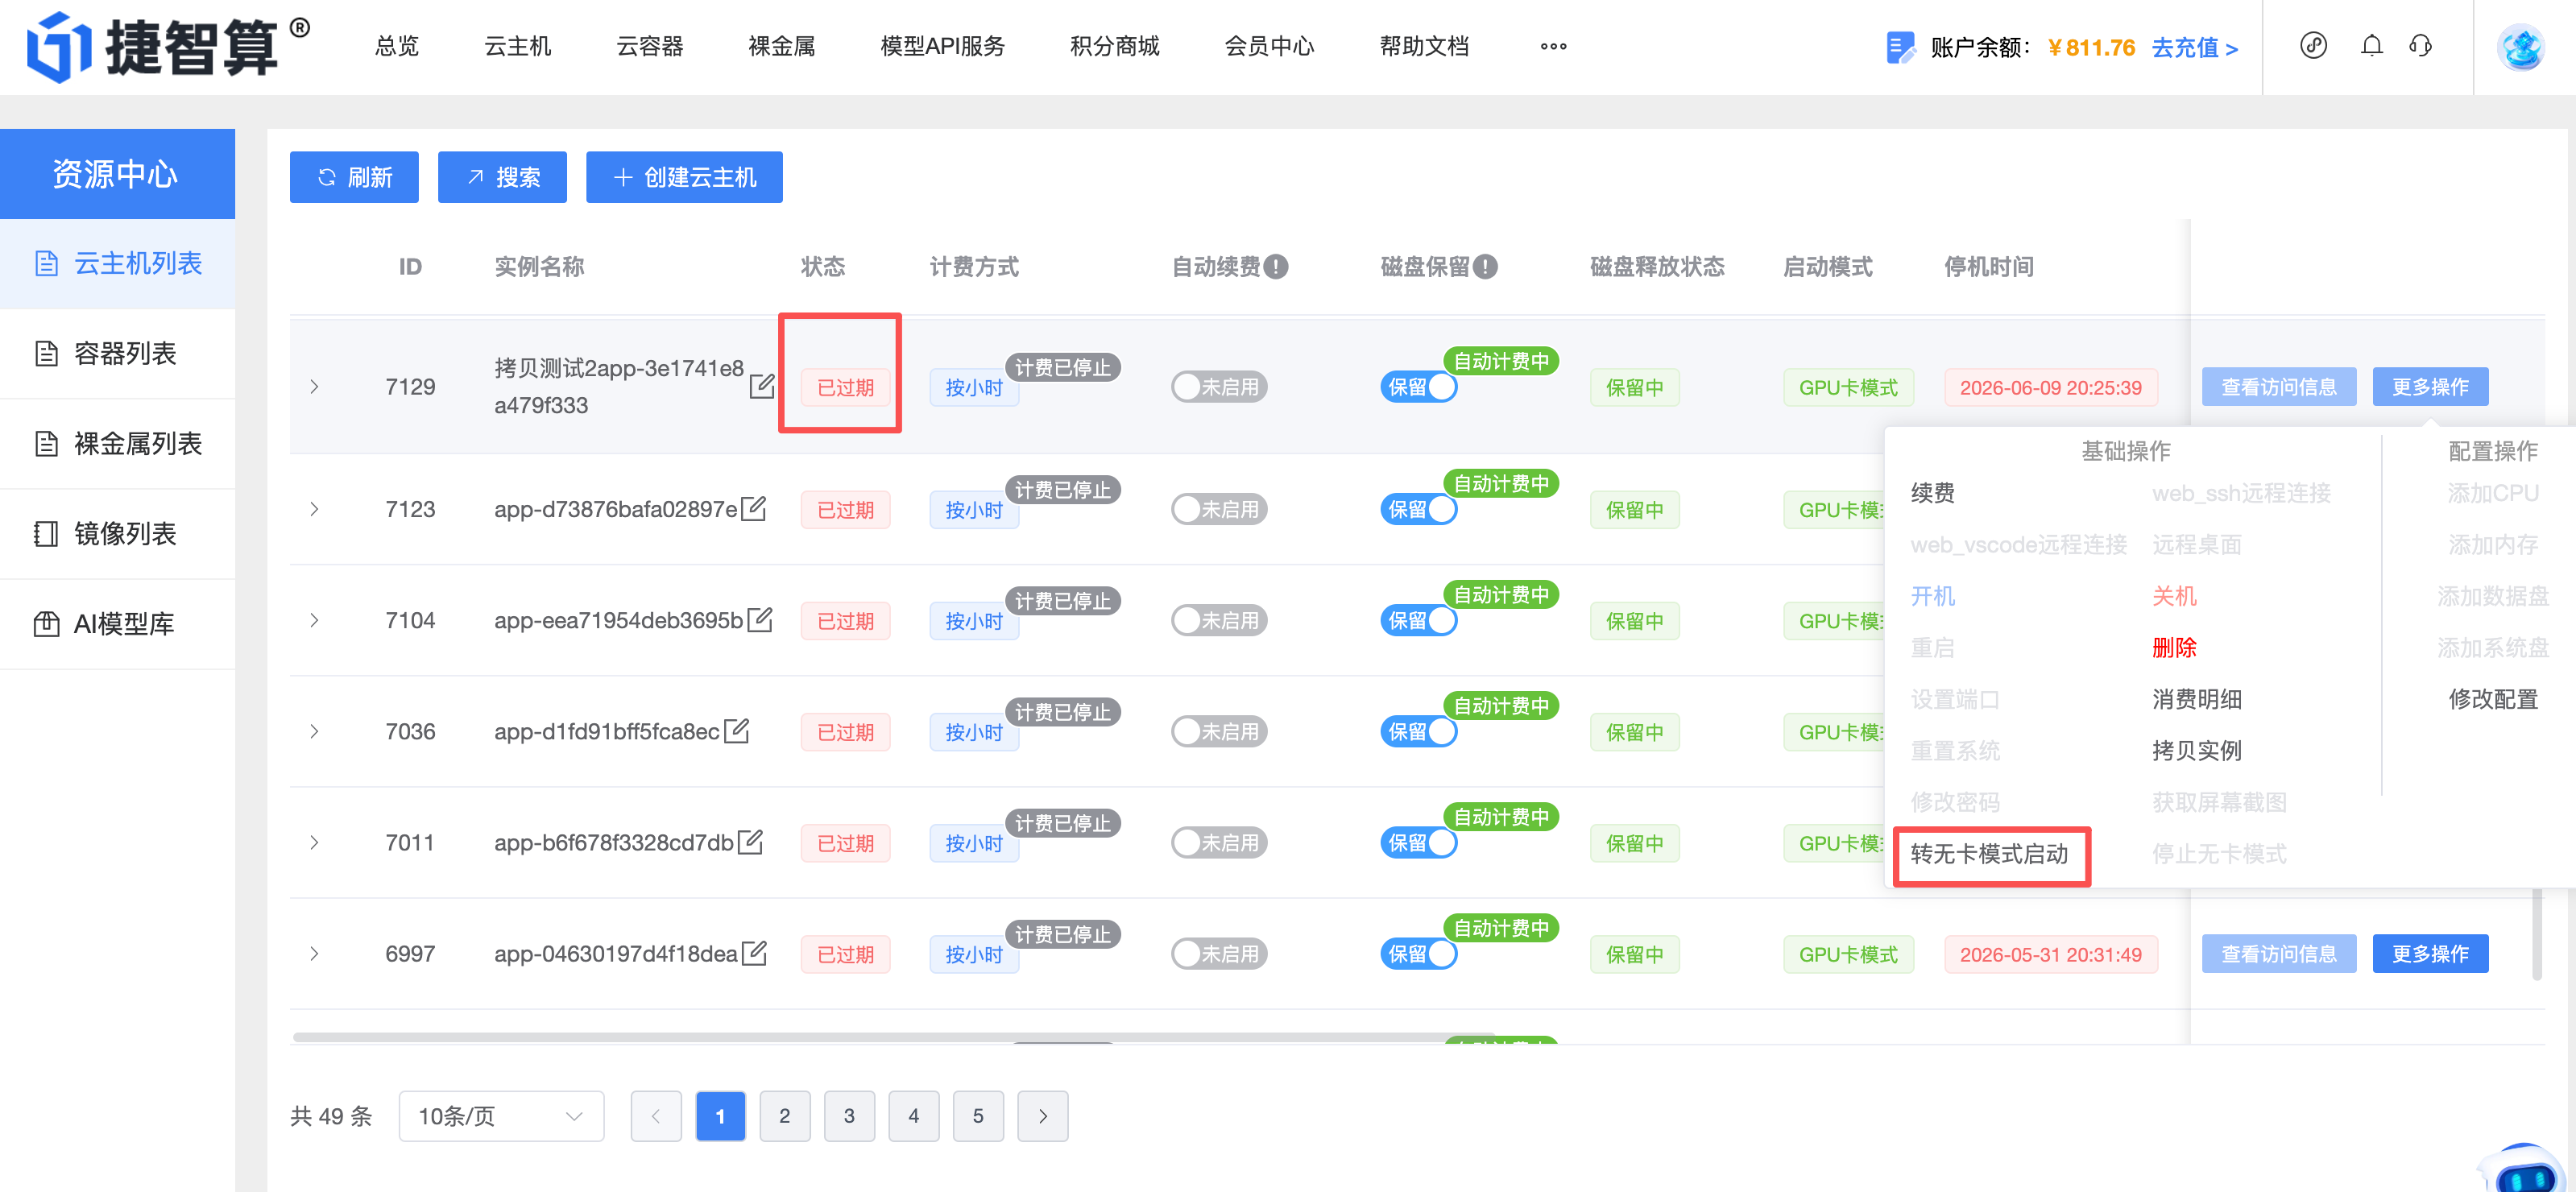This screenshot has height=1192, width=2576.
Task: Open the 10条/页 page size dropdown
Action: (x=501, y=1115)
